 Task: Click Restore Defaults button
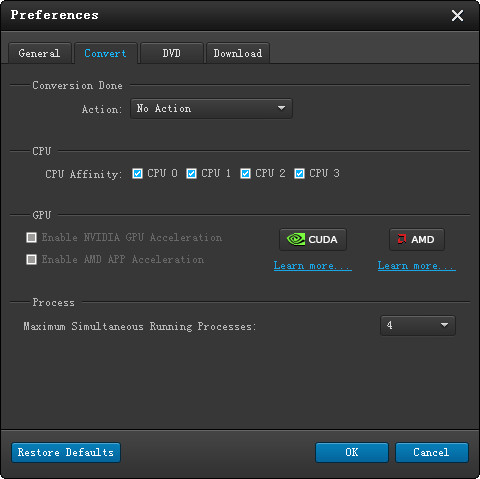66,452
